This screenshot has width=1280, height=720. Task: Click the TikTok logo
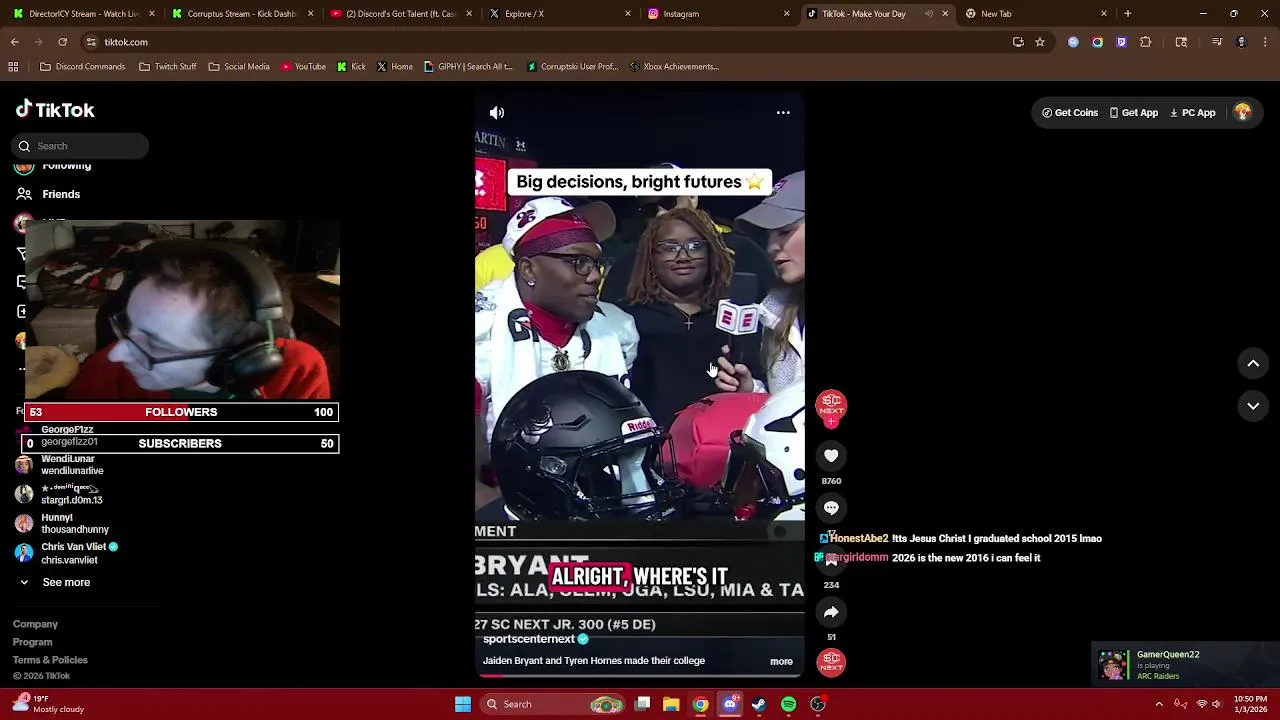point(55,110)
